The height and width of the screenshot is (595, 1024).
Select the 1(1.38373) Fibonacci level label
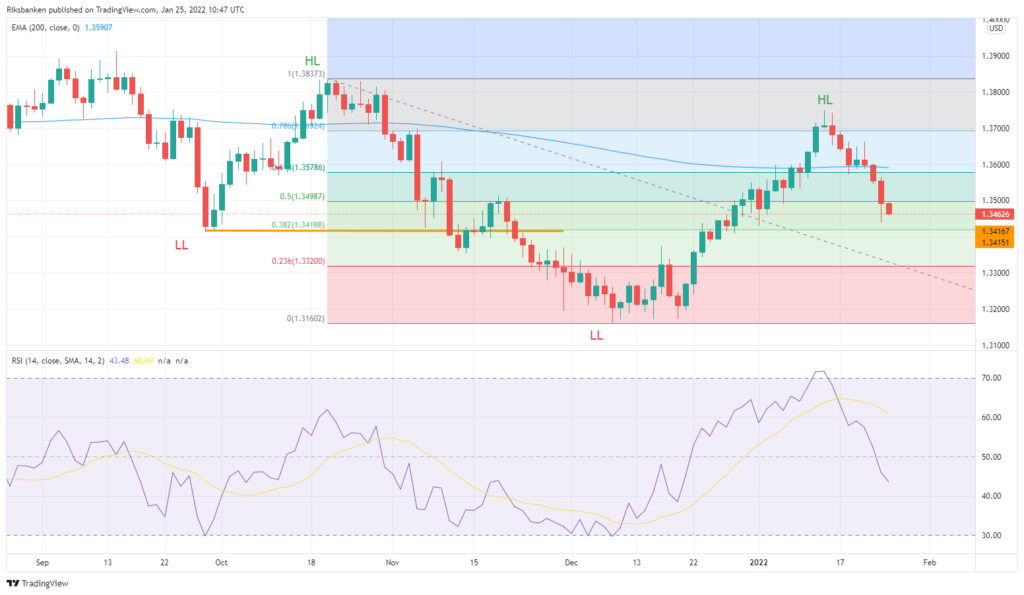tap(306, 74)
